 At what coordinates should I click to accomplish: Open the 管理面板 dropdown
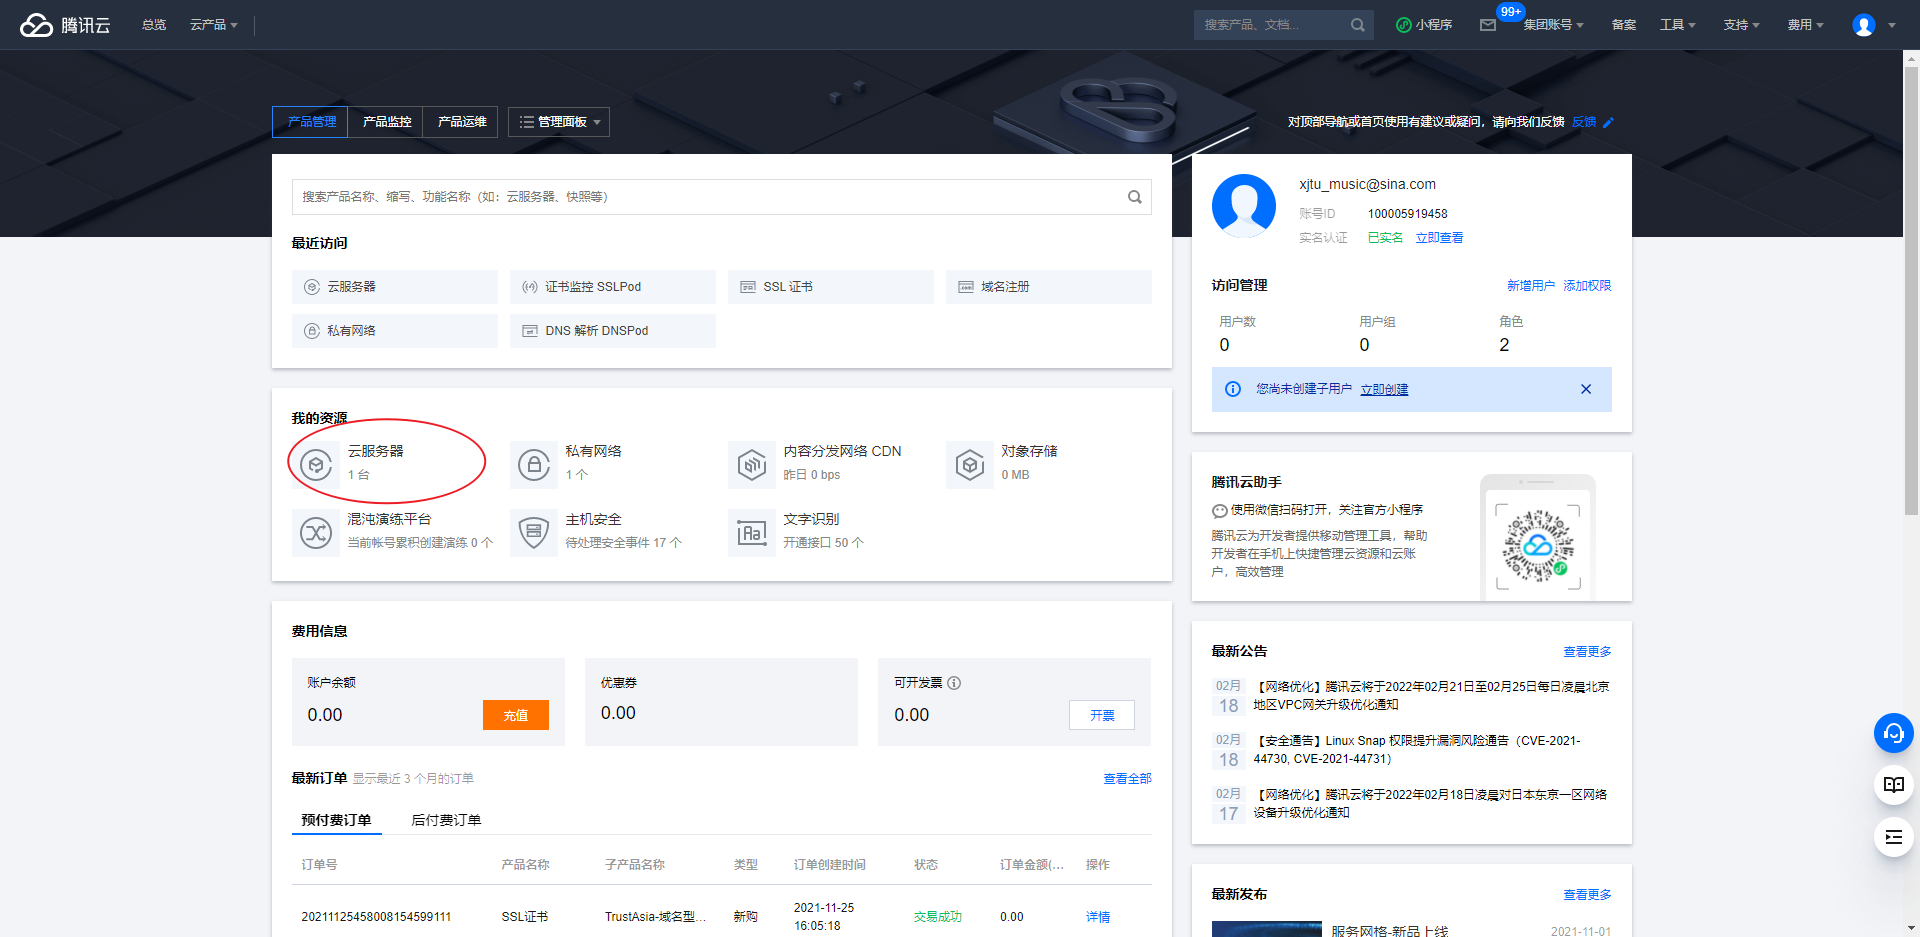click(559, 122)
